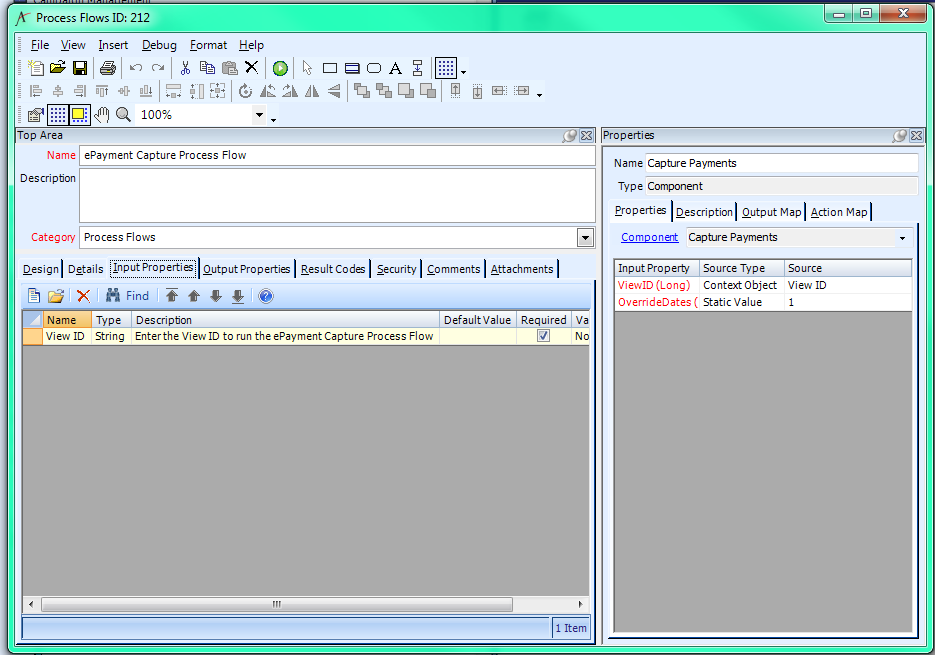935x655 pixels.
Task: Open the zoom level dropdown set to 100%
Action: coord(258,114)
